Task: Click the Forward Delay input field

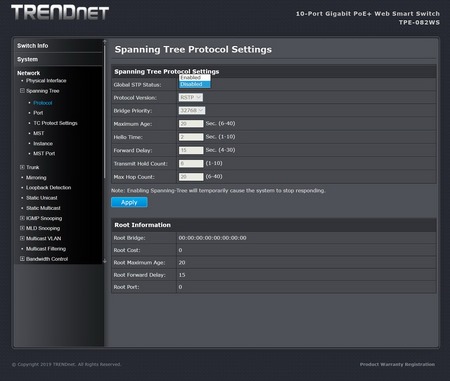Action: click(x=191, y=150)
